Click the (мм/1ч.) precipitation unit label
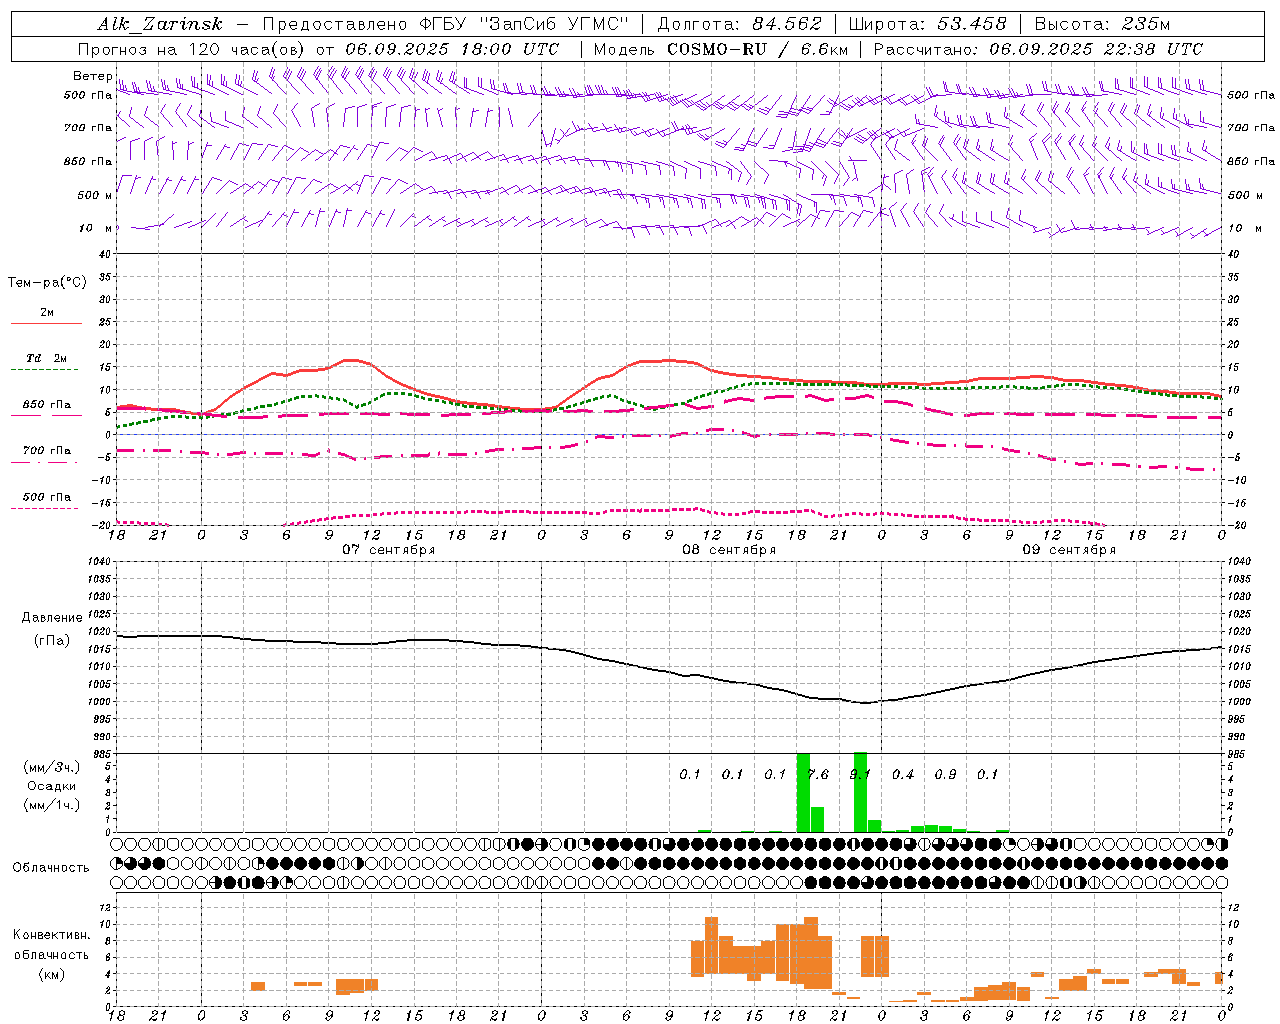Screen dimensions: 1280x1024 pos(52,806)
